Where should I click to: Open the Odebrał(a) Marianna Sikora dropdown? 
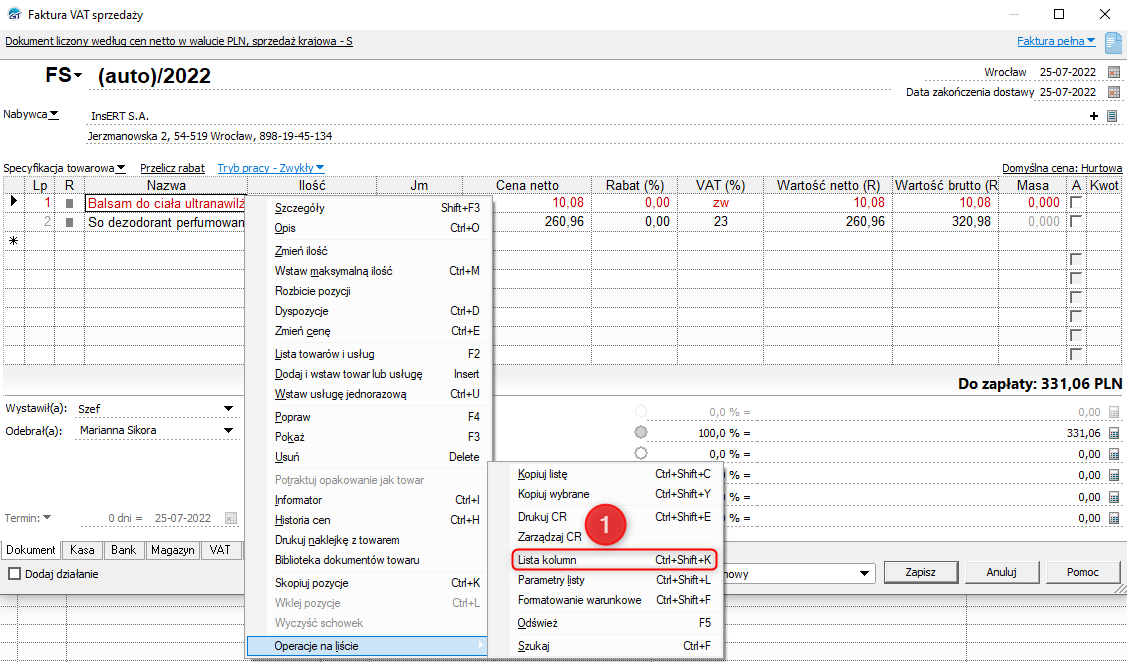coord(228,431)
